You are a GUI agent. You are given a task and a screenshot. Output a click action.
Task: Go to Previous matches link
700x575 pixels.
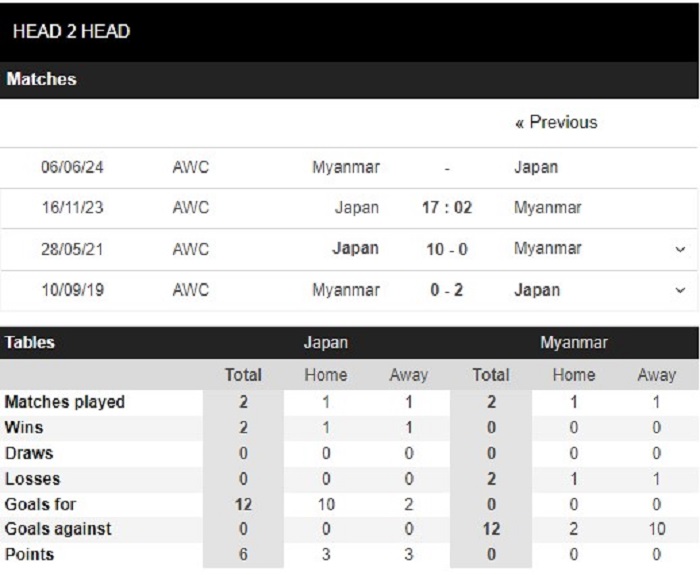click(556, 122)
